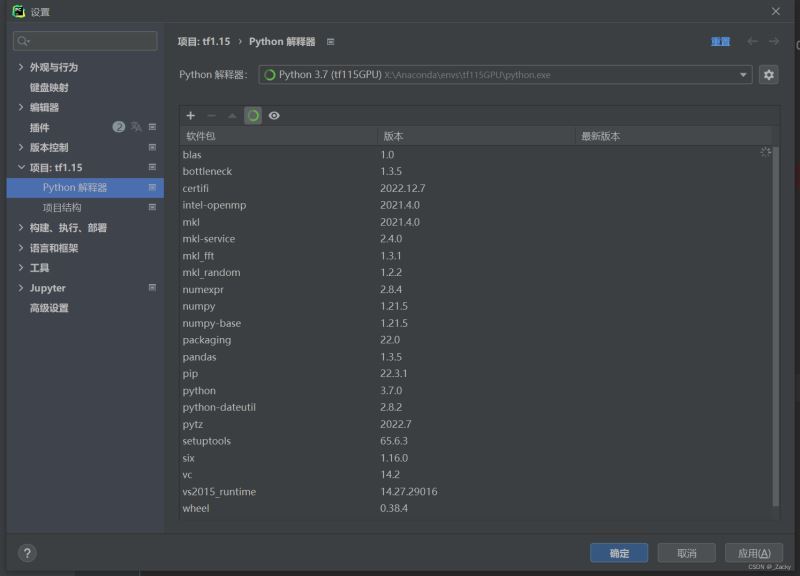Select the blas package row
This screenshot has width=800, height=576.
coord(476,155)
